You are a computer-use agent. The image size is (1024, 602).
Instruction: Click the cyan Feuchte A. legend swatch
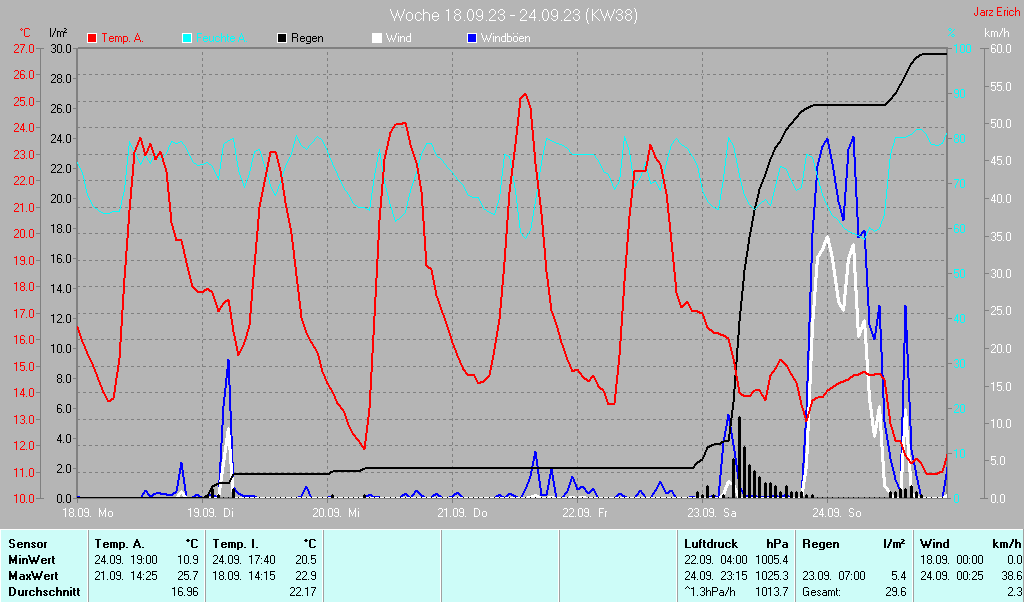[x=187, y=38]
